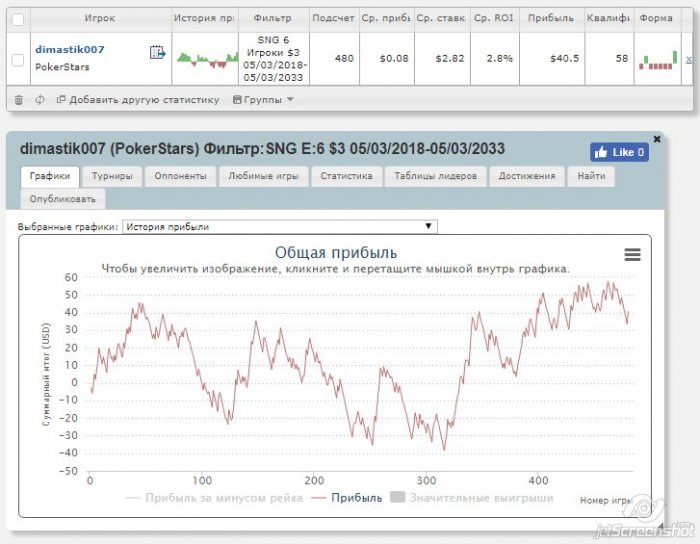Switch to the Графики tab
This screenshot has width=700, height=544.
(x=50, y=176)
